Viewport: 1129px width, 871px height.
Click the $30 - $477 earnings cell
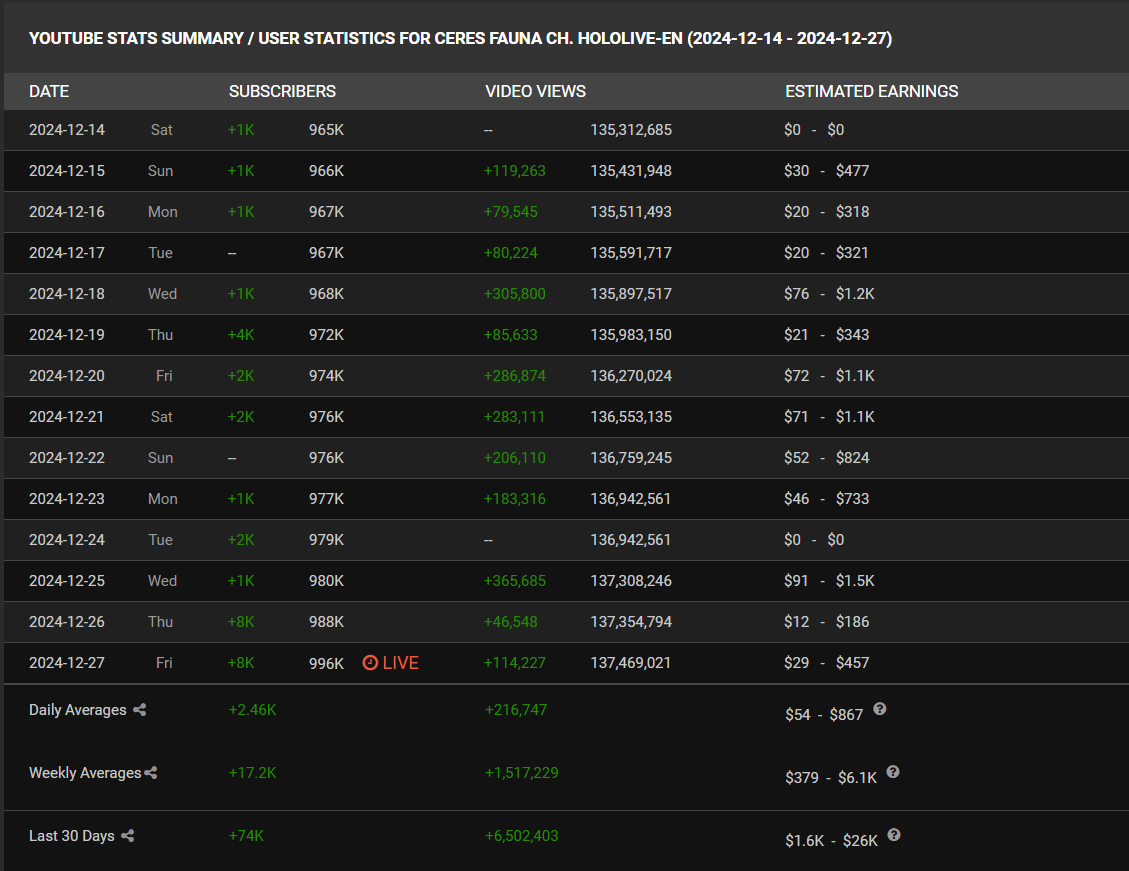827,171
